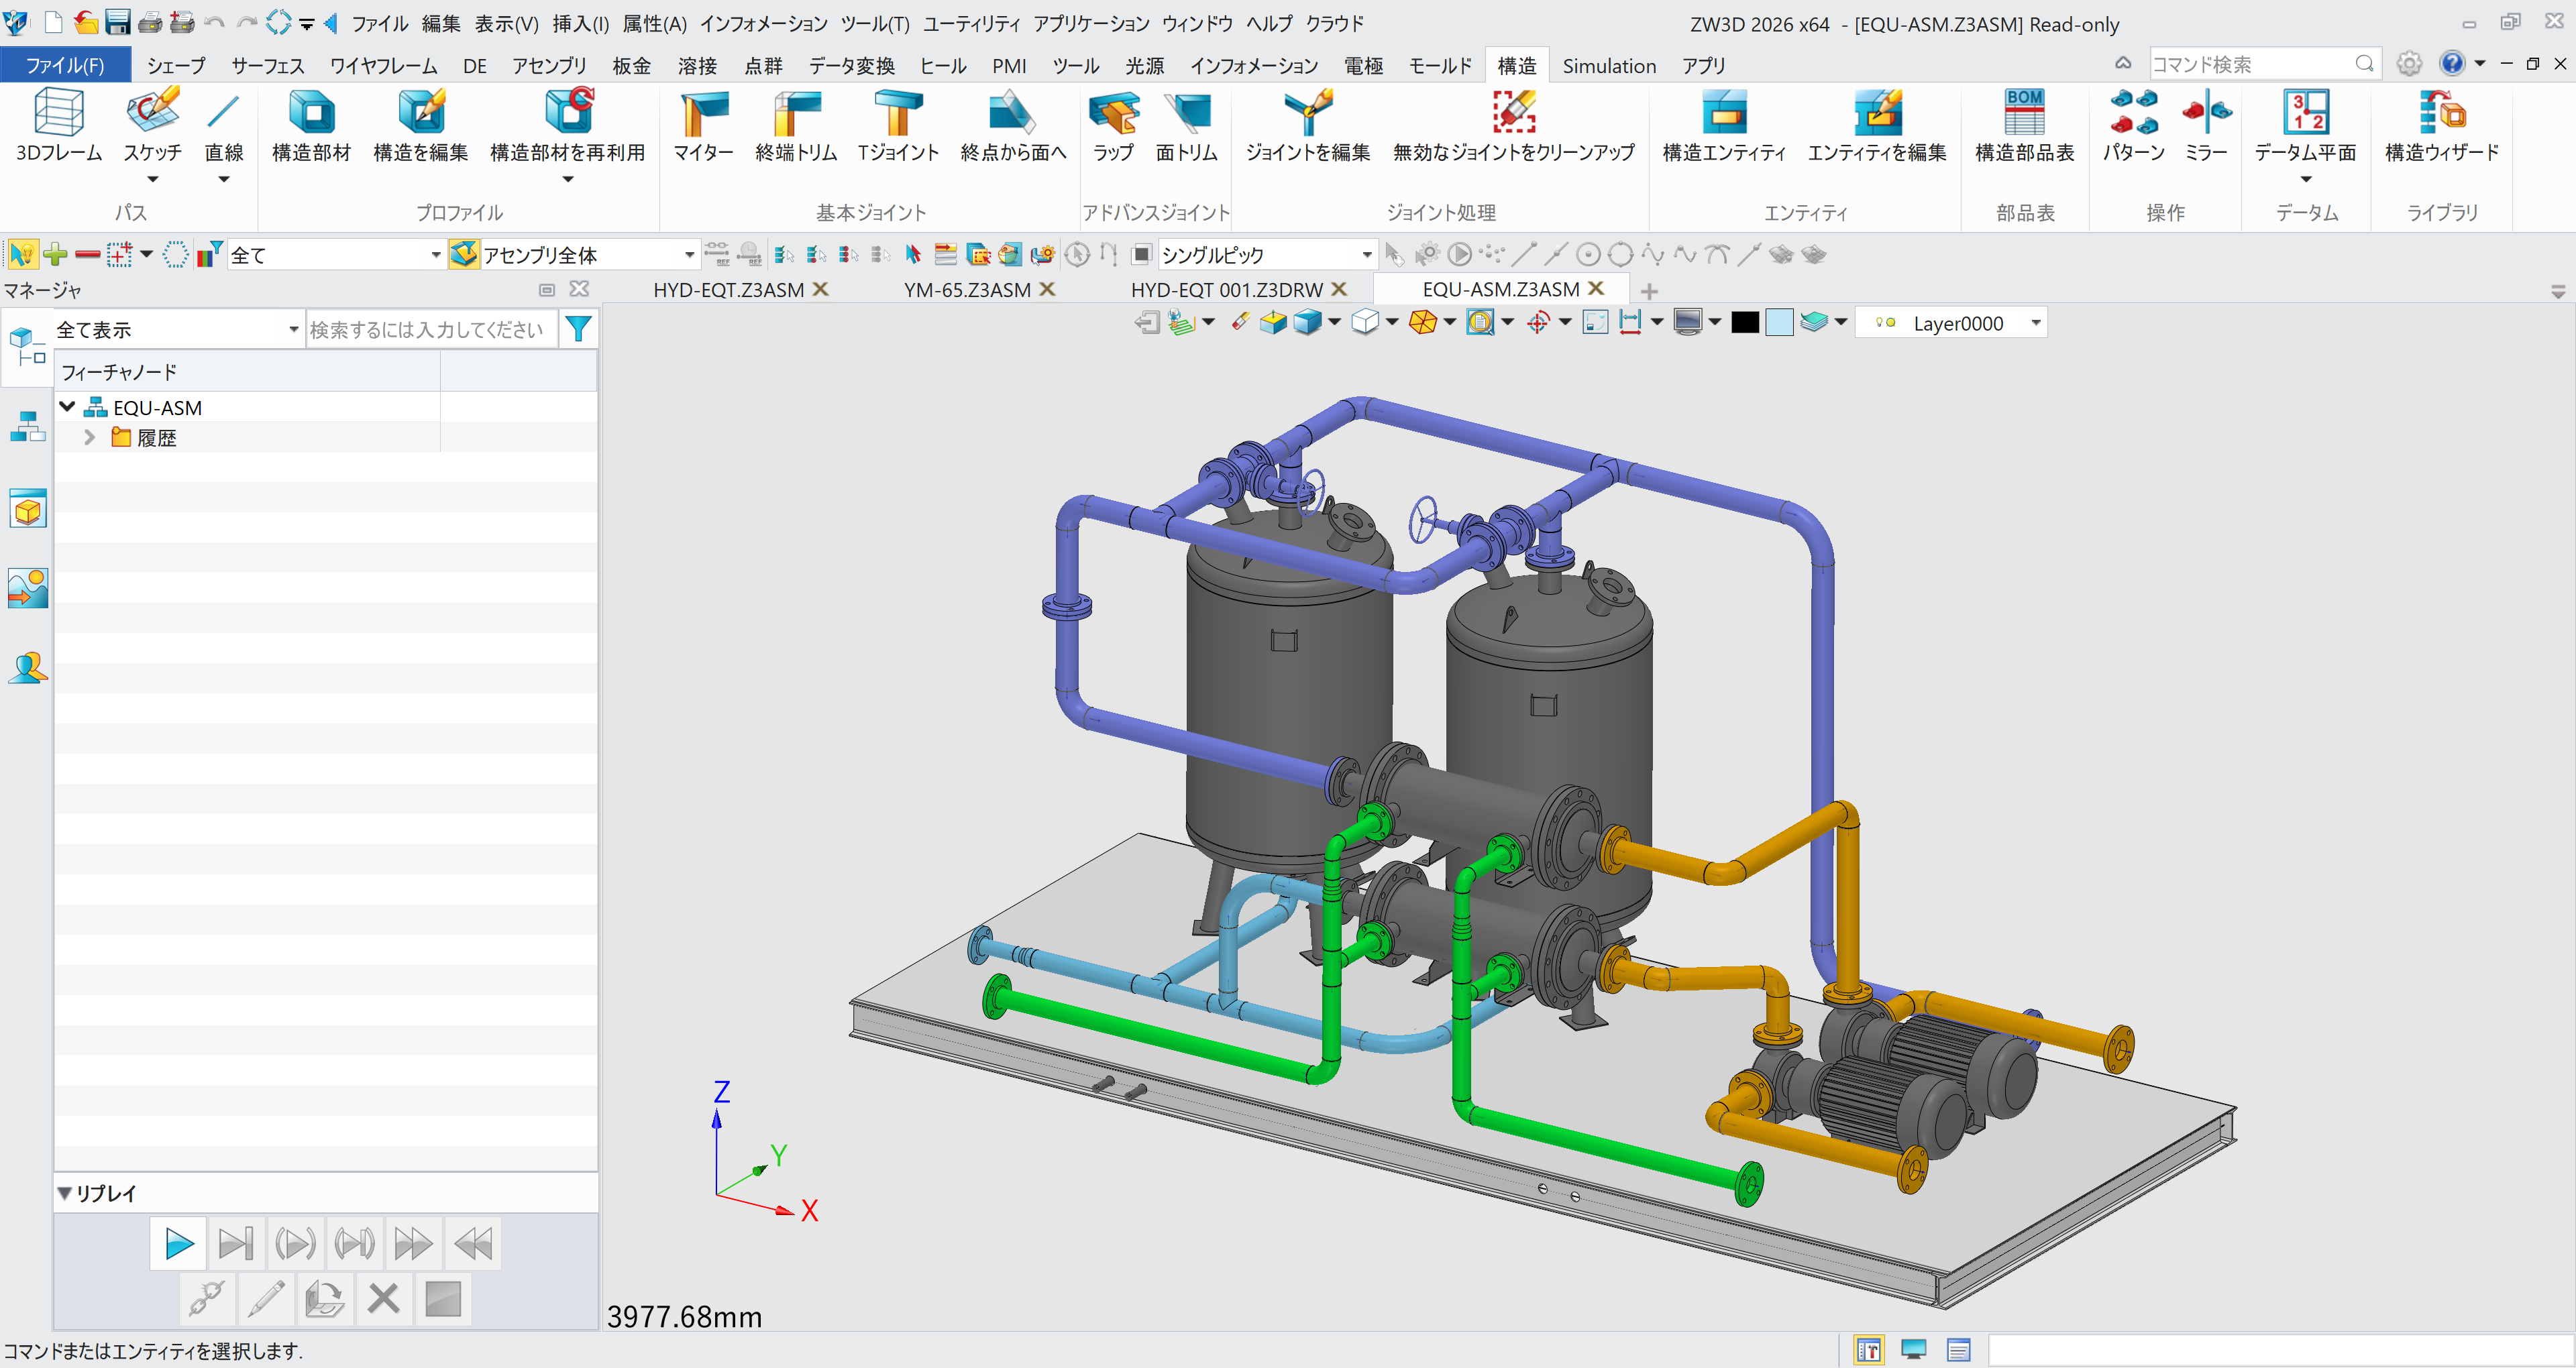Expand the 履歴 folder in the feature tree
This screenshot has height=1368, width=2576.
pyautogui.click(x=89, y=437)
